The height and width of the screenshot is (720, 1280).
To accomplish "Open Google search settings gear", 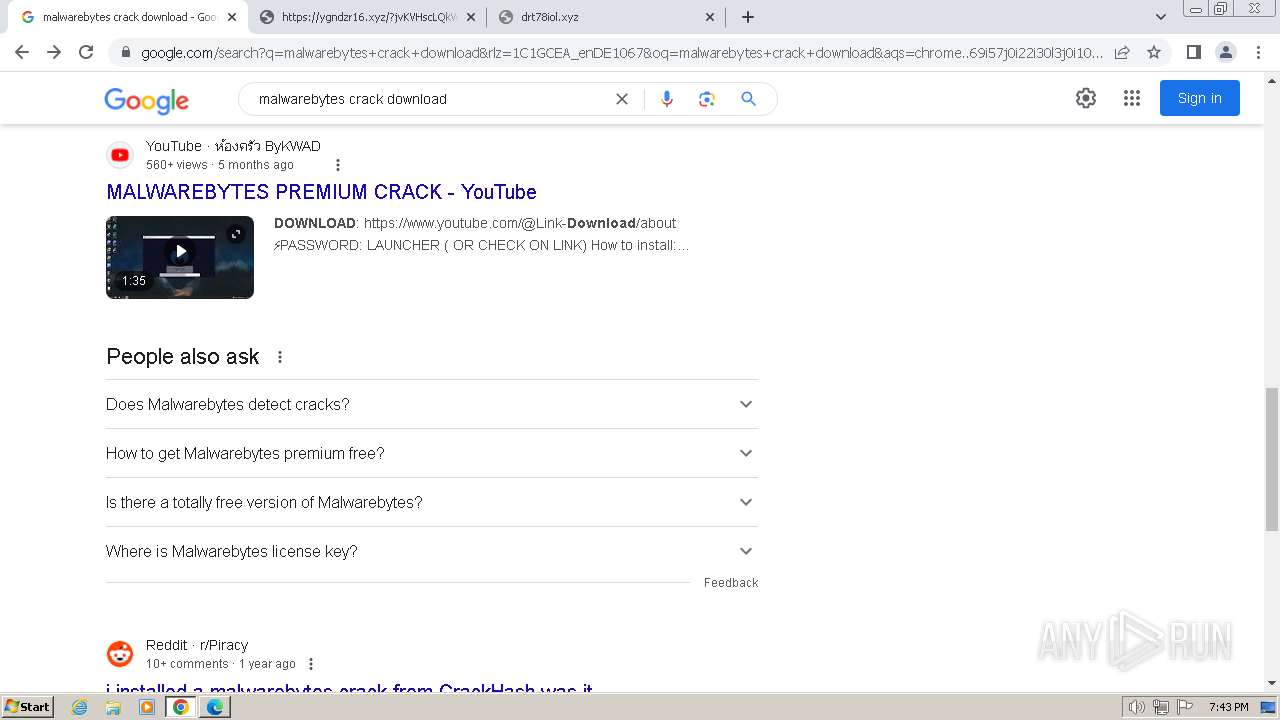I will pos(1086,98).
